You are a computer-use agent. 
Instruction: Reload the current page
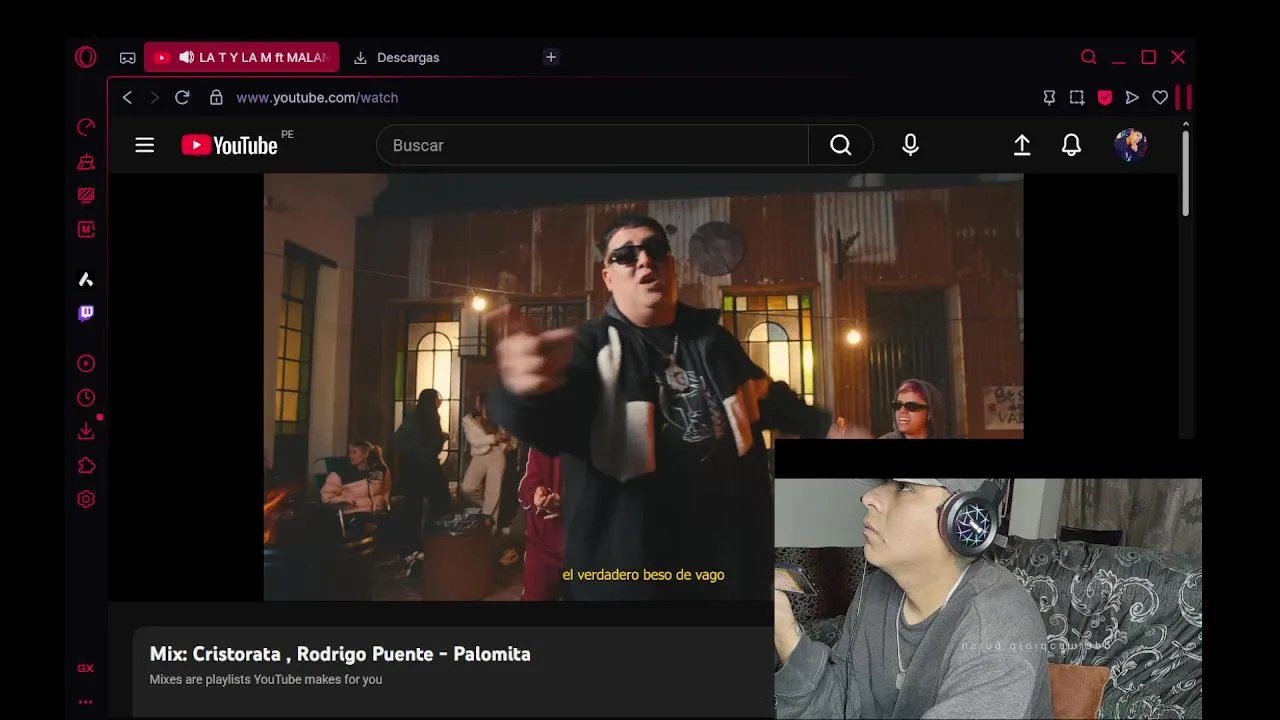click(x=182, y=97)
